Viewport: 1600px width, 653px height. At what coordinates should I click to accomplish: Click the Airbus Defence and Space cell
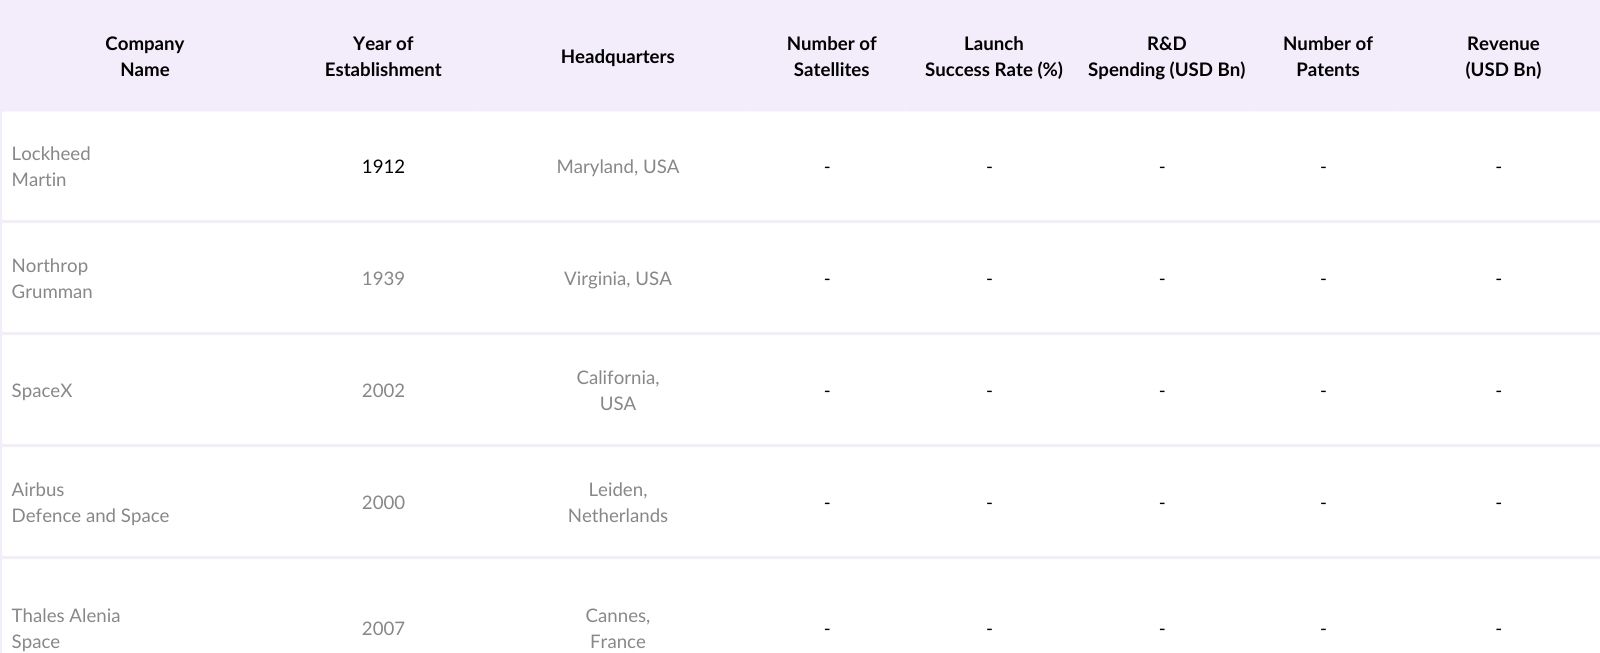(x=90, y=502)
